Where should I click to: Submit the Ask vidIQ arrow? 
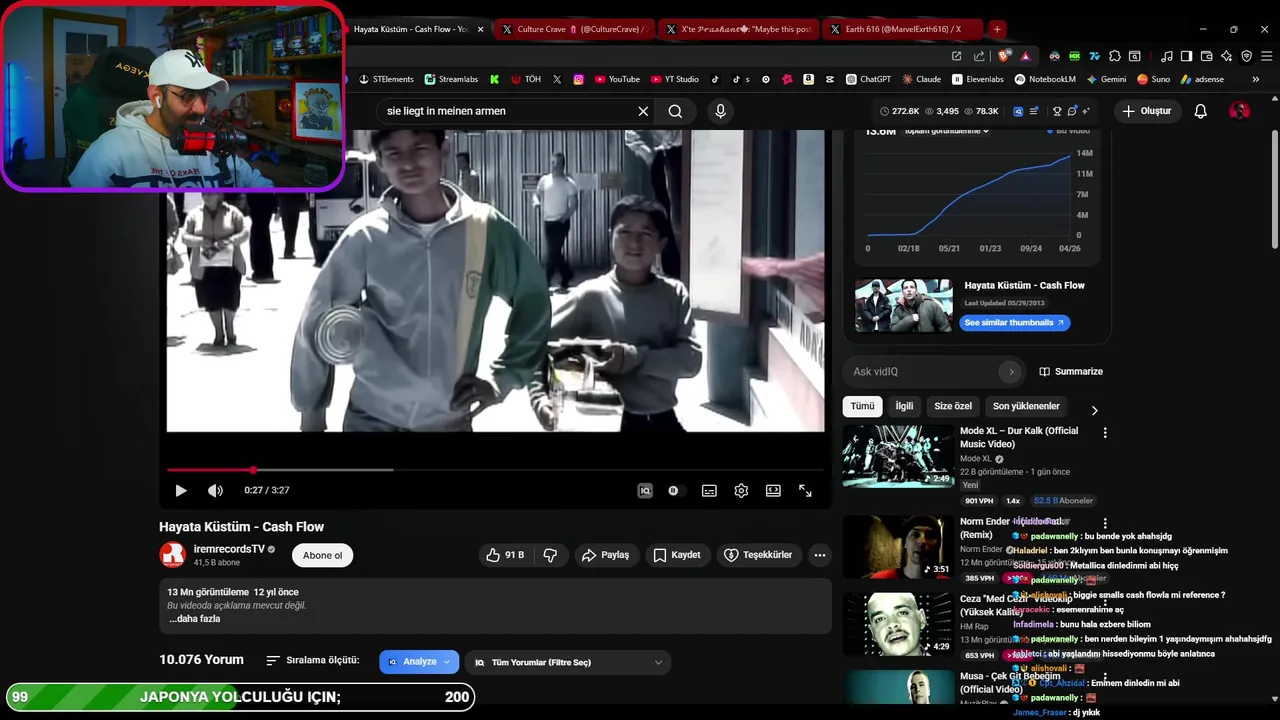pos(1011,372)
